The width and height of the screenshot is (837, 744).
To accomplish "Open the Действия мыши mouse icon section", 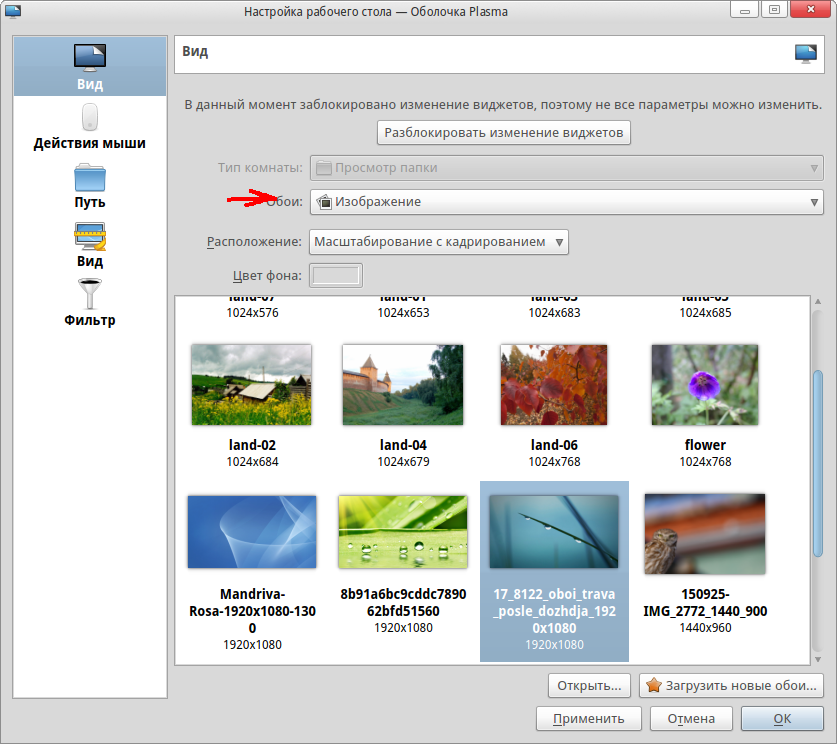I will coord(90,116).
